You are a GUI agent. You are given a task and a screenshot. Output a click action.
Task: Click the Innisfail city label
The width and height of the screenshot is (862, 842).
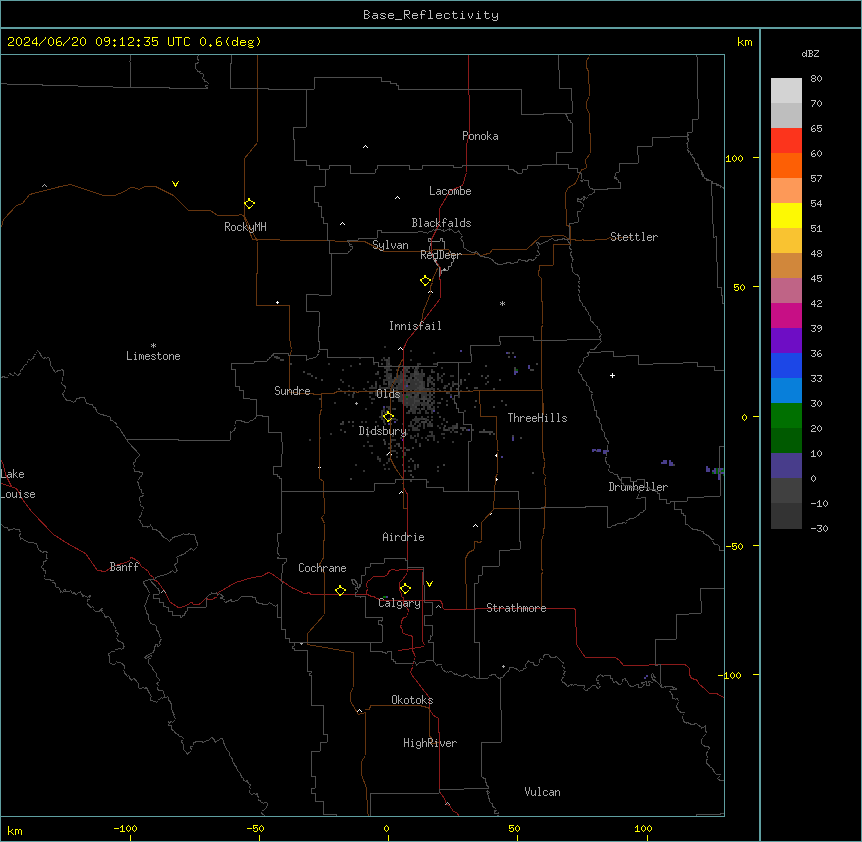coord(415,326)
